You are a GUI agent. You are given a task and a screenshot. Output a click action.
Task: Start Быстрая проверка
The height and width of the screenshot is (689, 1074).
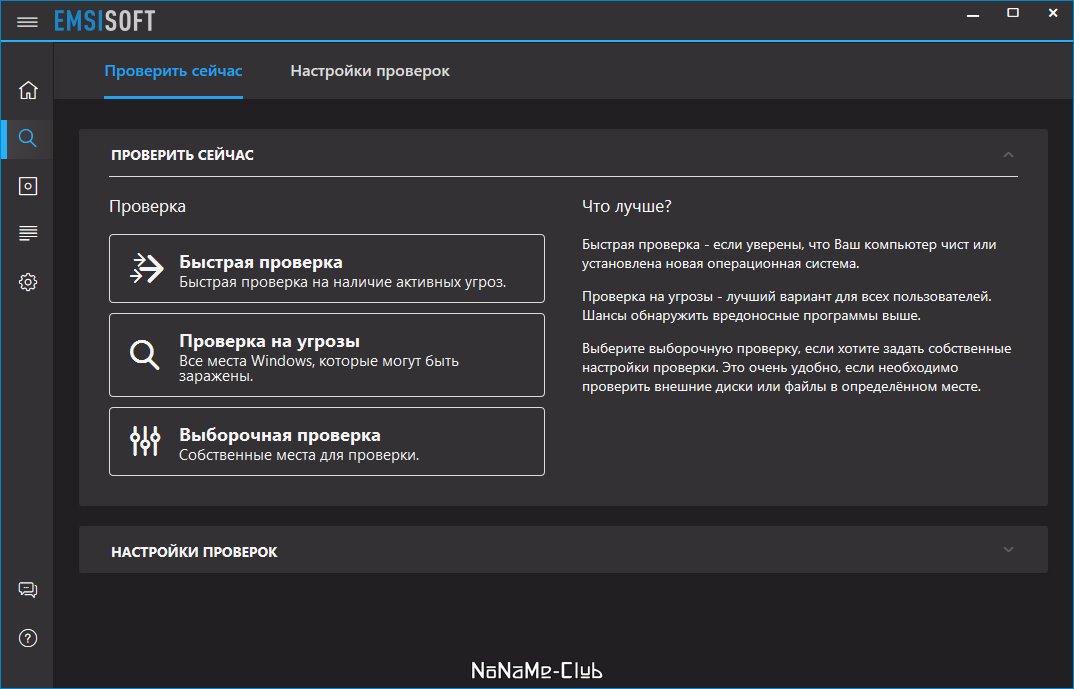click(327, 268)
